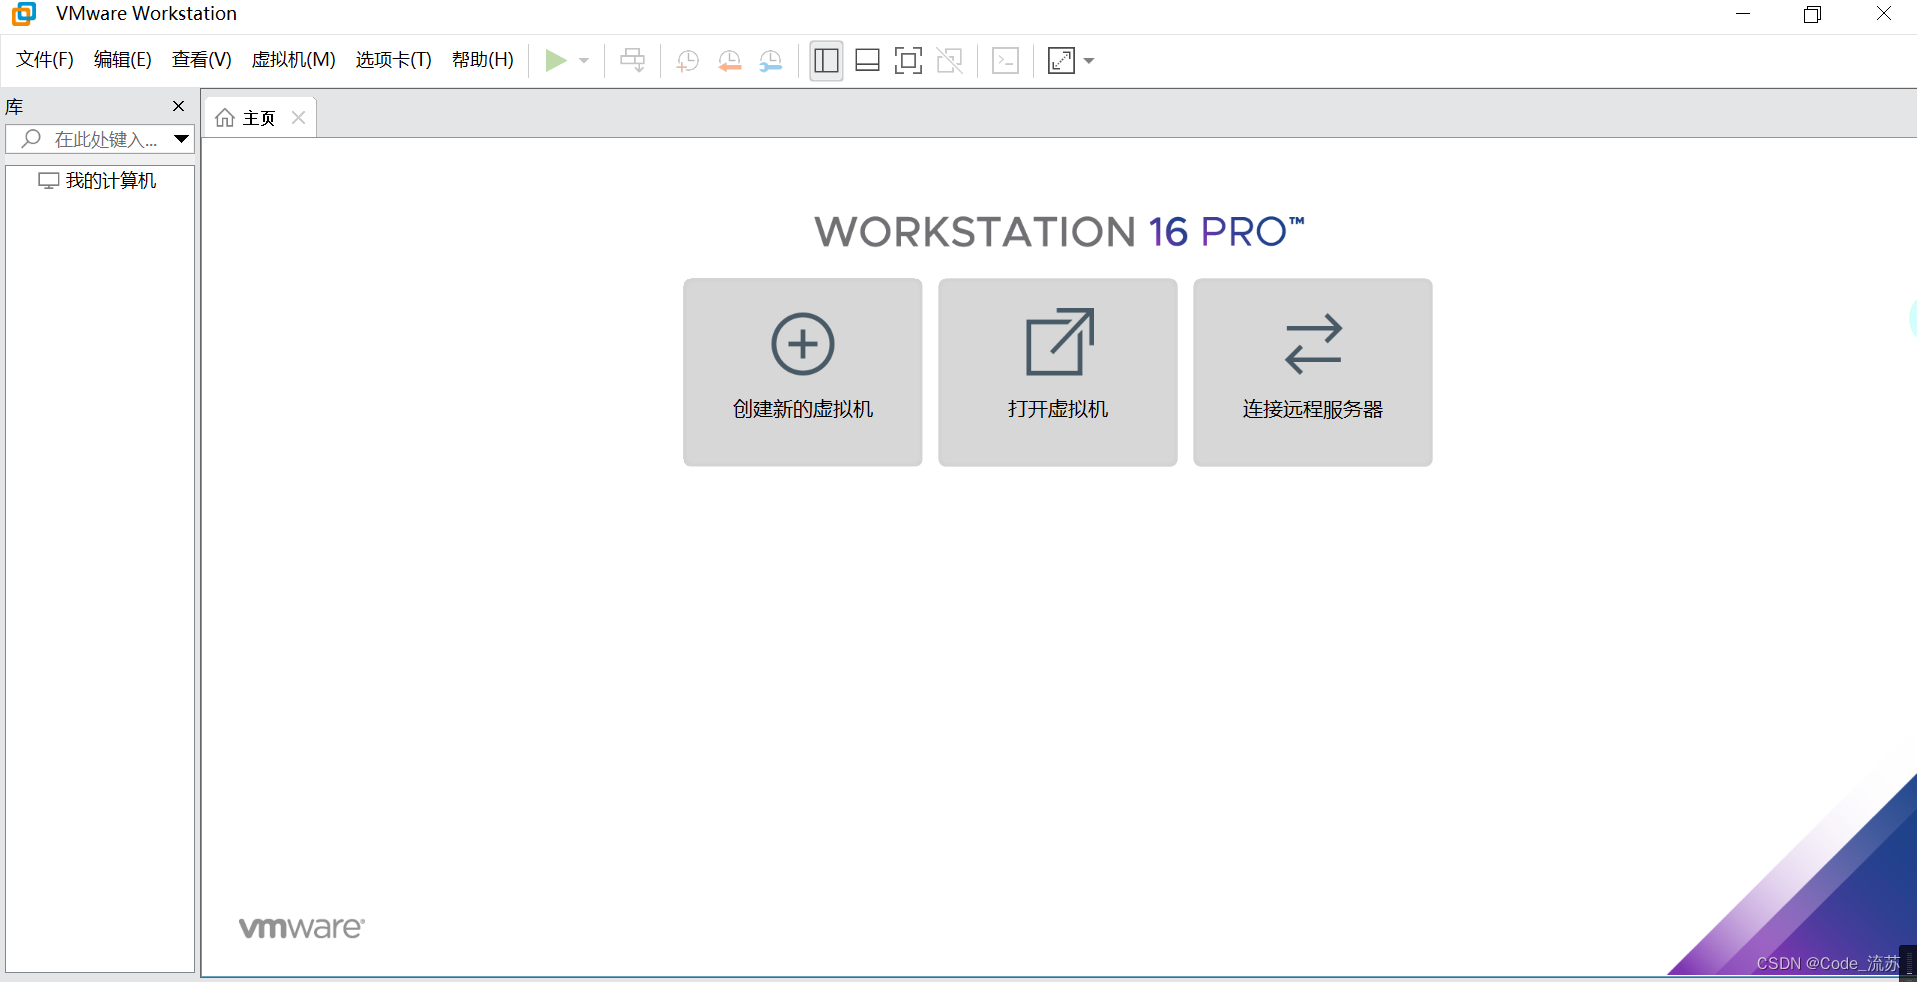The height and width of the screenshot is (982, 1917).
Task: Open the 选项卡(T) menu
Action: pyautogui.click(x=393, y=60)
